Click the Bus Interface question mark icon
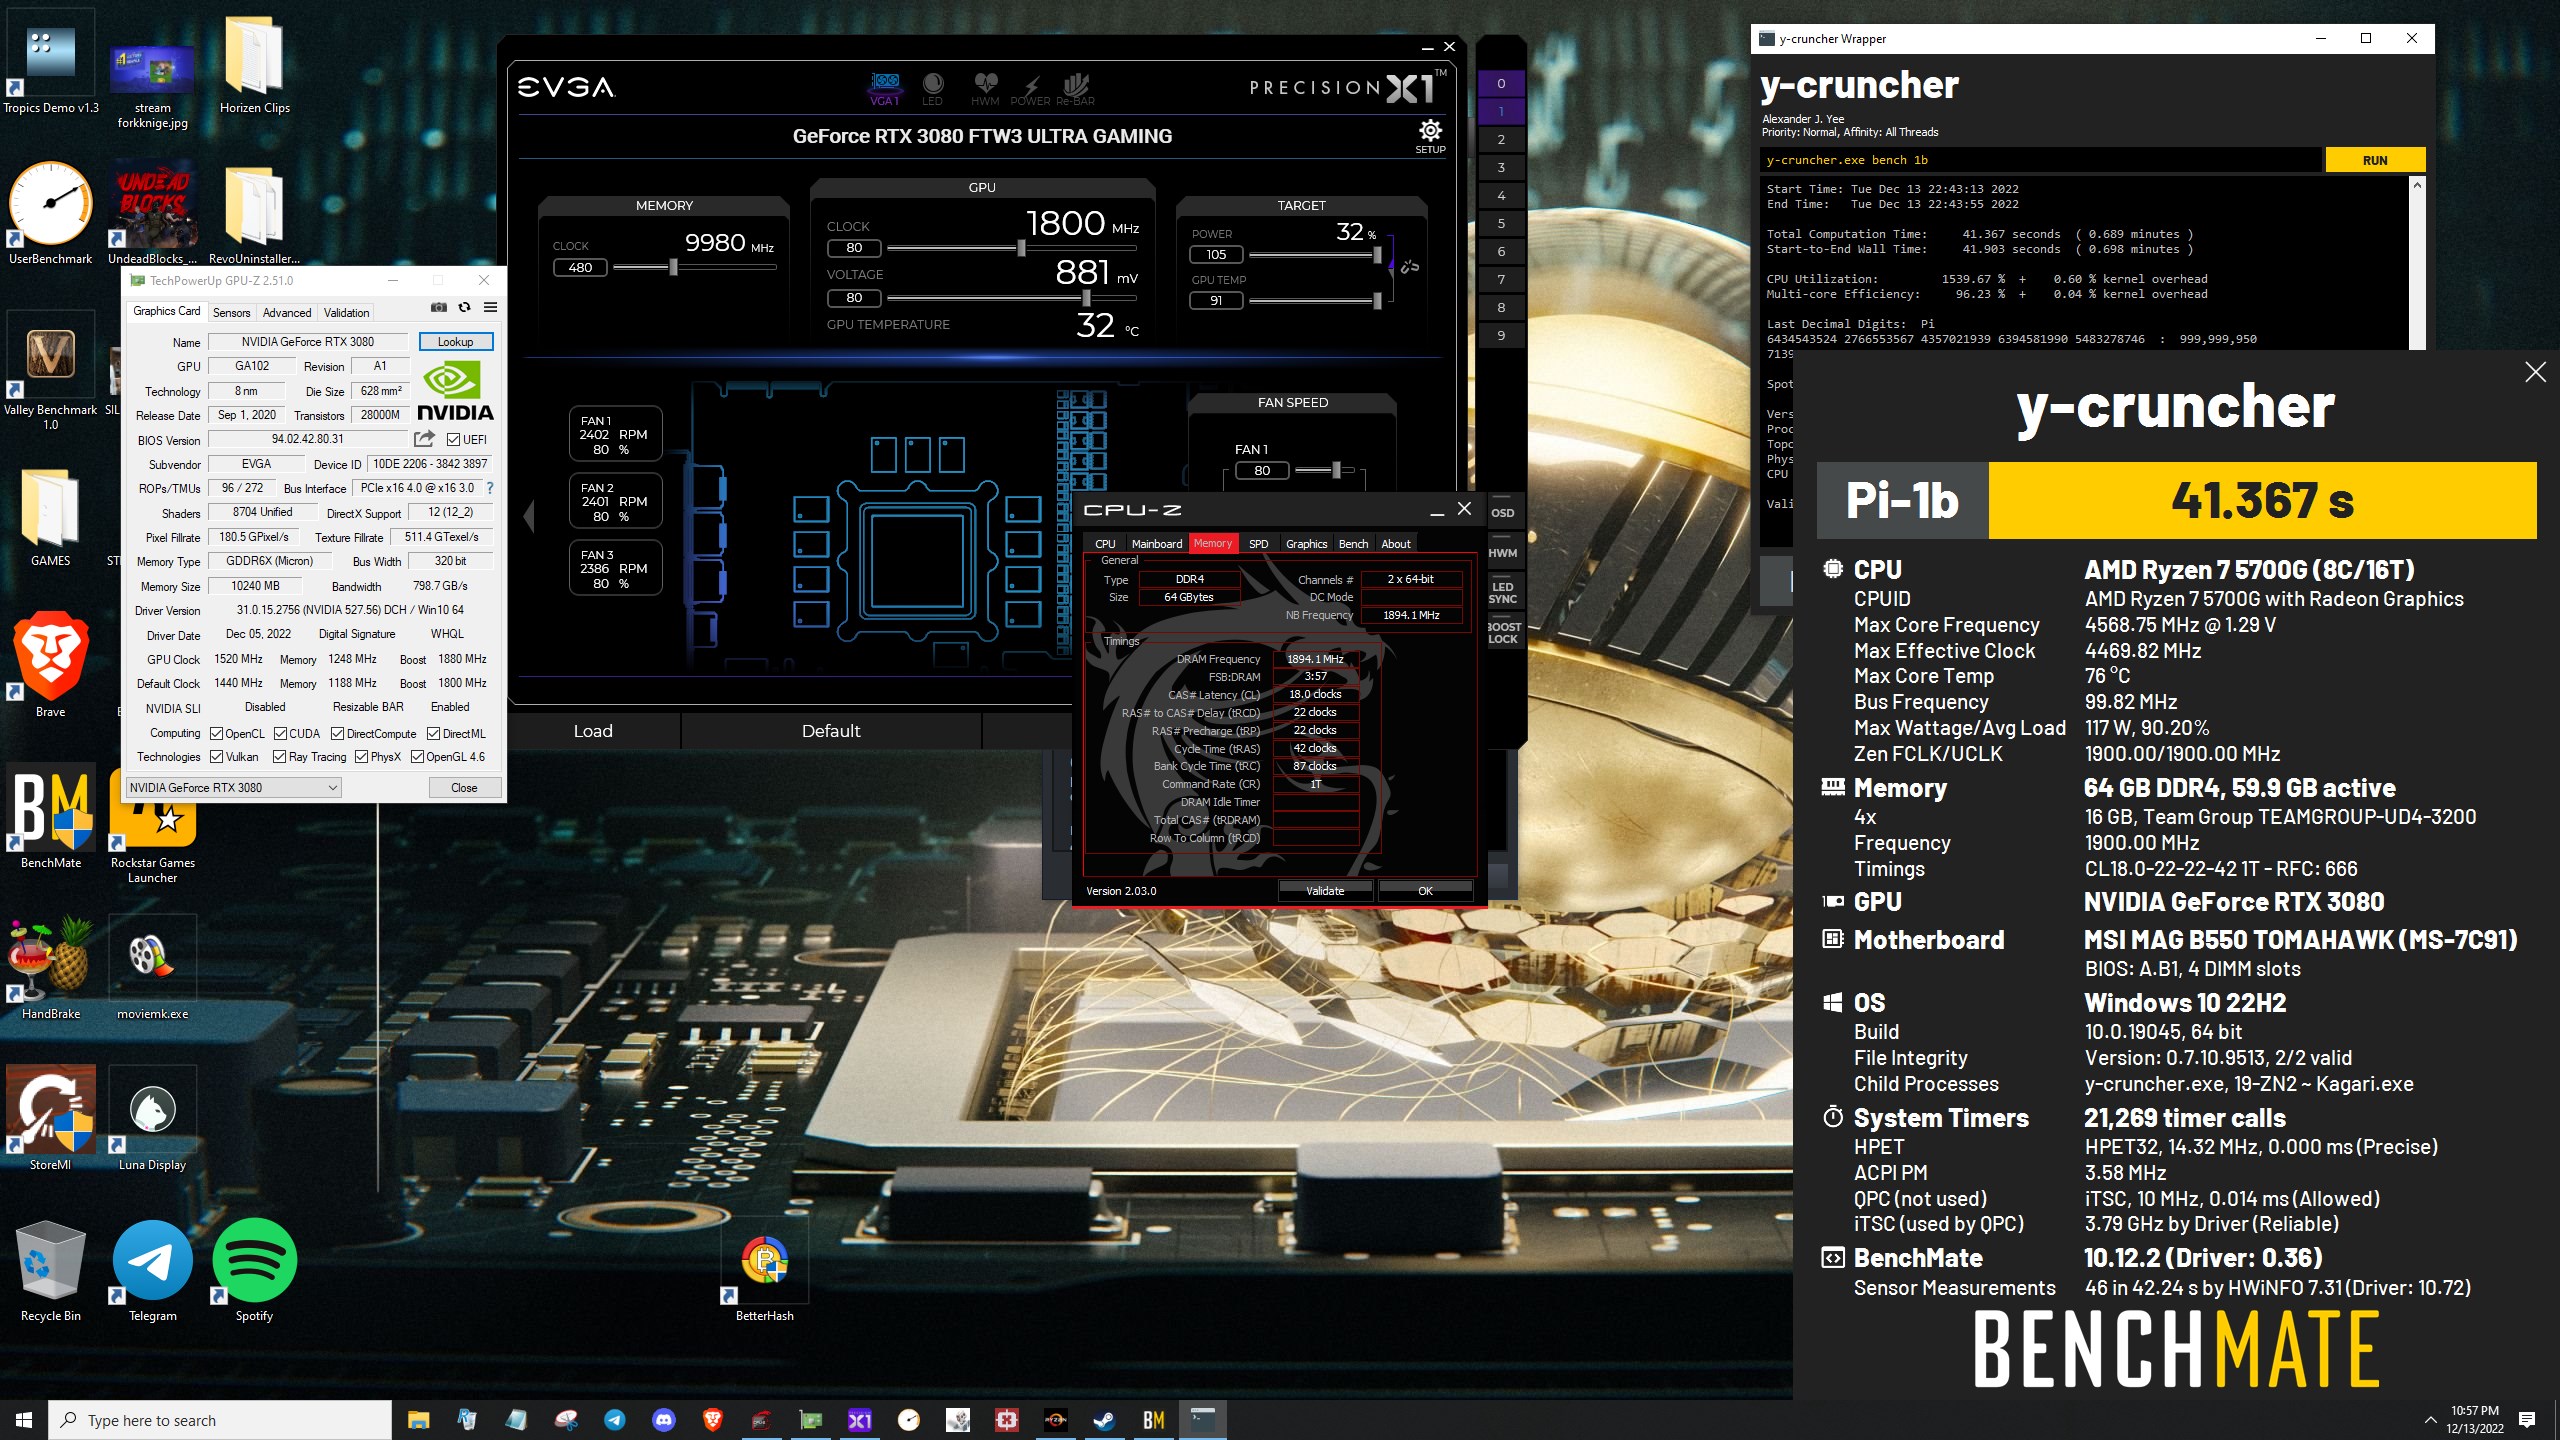 [x=490, y=488]
